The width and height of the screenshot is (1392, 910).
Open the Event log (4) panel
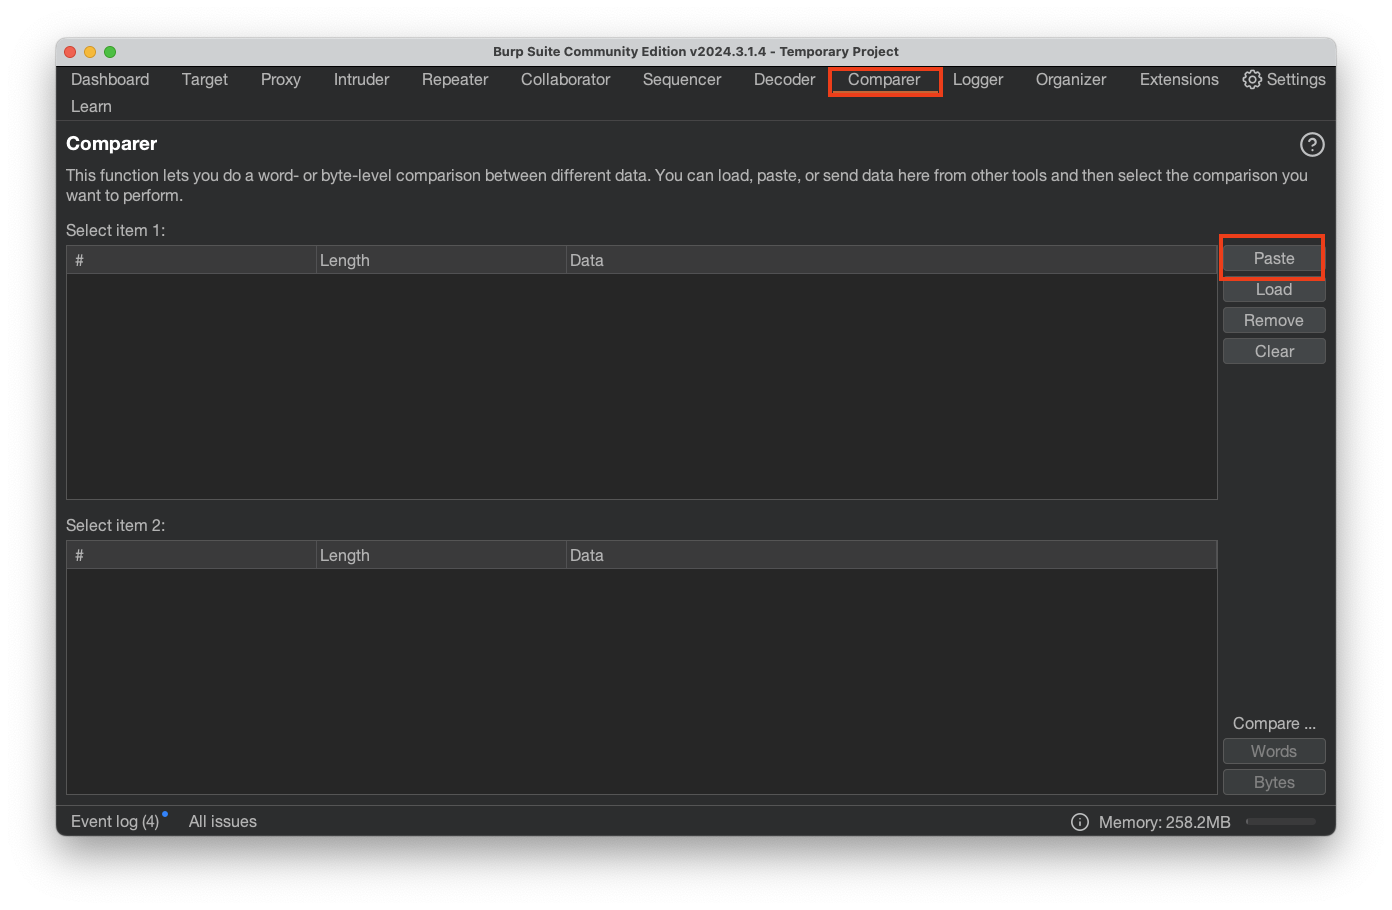coord(115,821)
